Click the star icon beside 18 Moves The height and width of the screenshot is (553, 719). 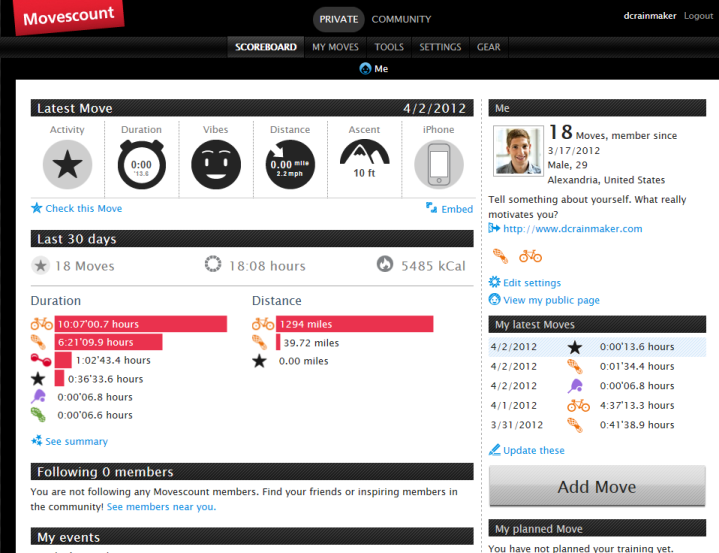(x=40, y=265)
